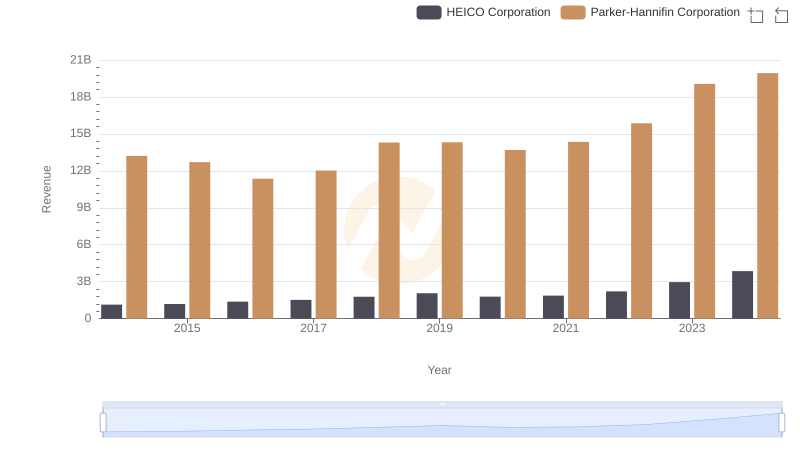The image size is (800, 461).
Task: Click the Parker-Hannifin bar for 2022
Action: point(641,221)
